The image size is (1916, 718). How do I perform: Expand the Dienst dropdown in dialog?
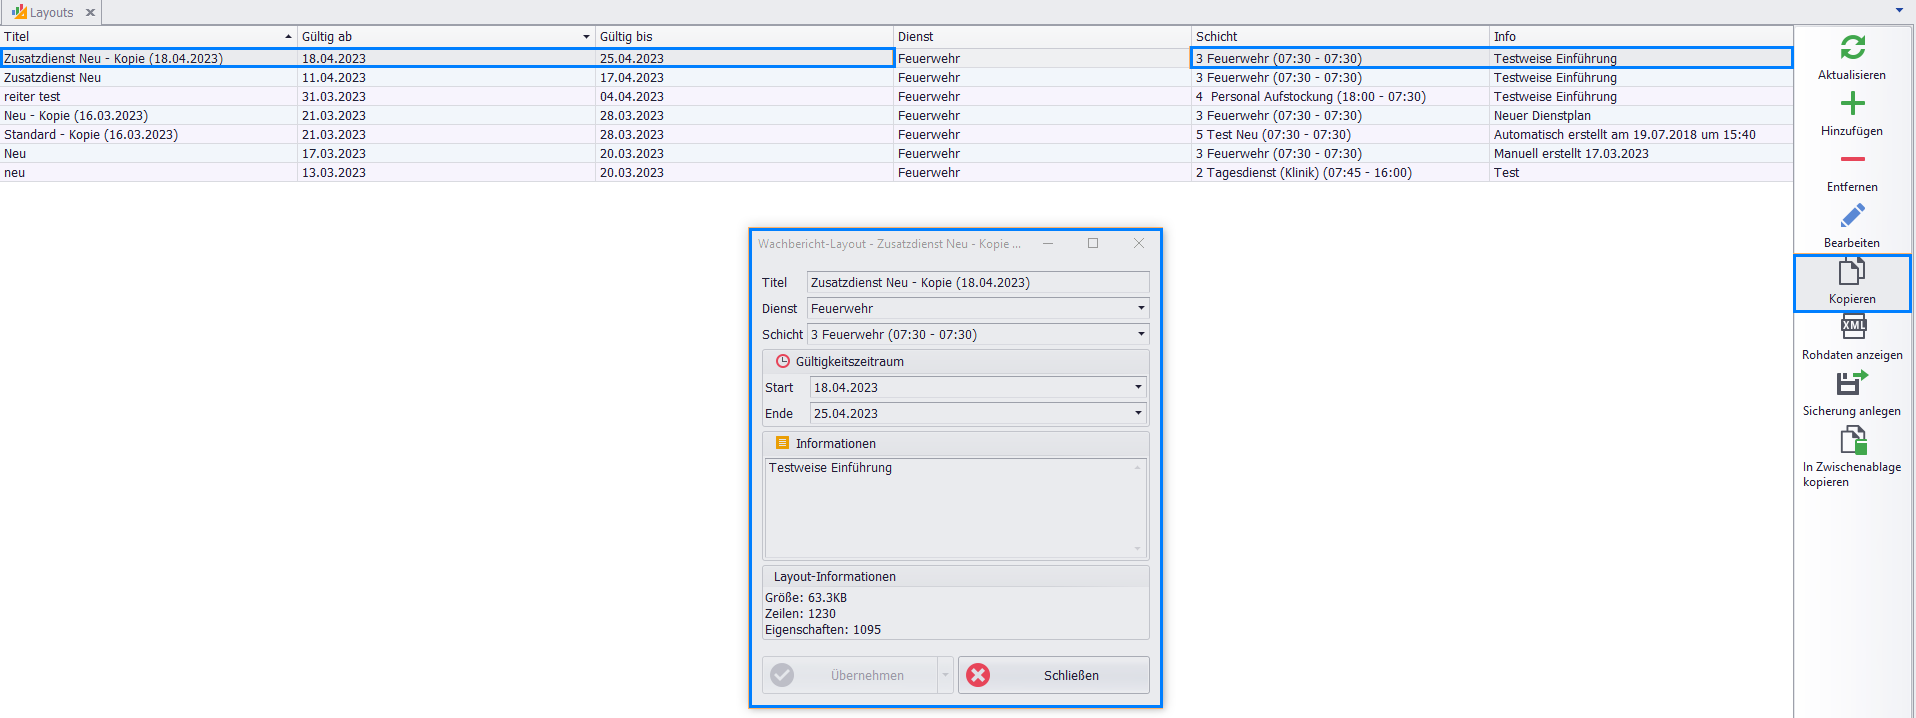pos(1140,309)
